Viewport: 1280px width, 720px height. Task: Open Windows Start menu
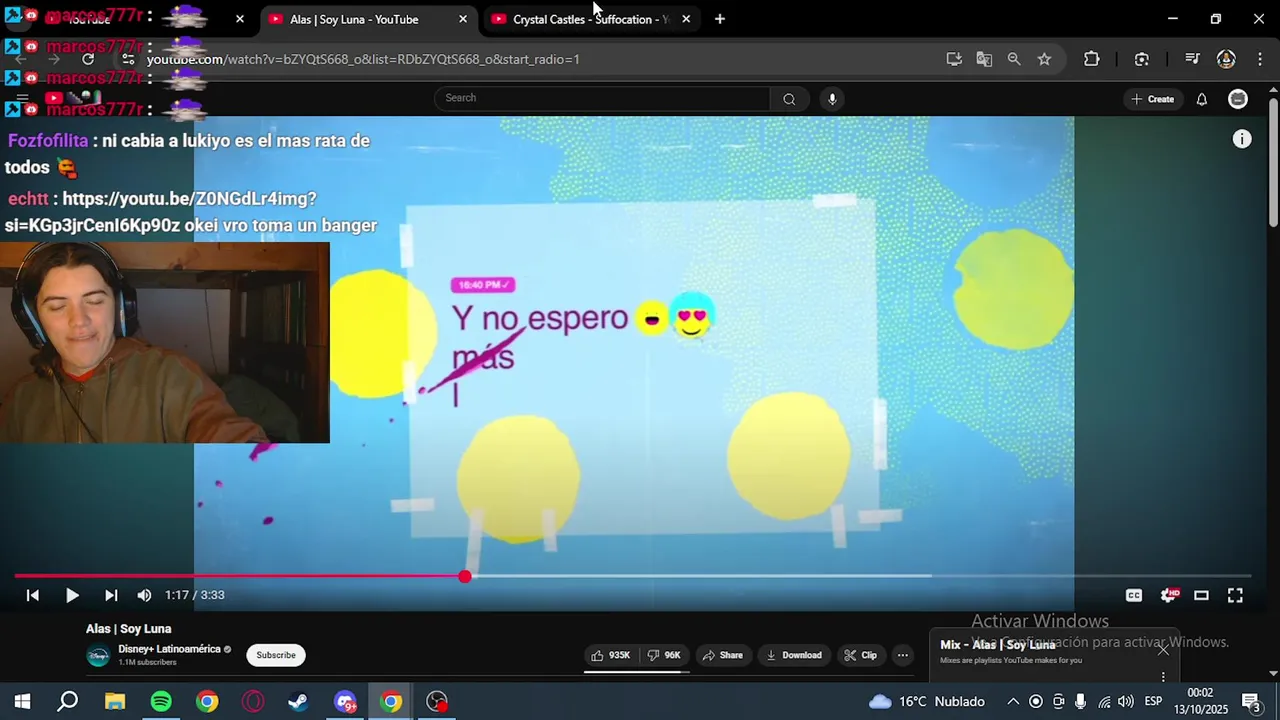(22, 701)
